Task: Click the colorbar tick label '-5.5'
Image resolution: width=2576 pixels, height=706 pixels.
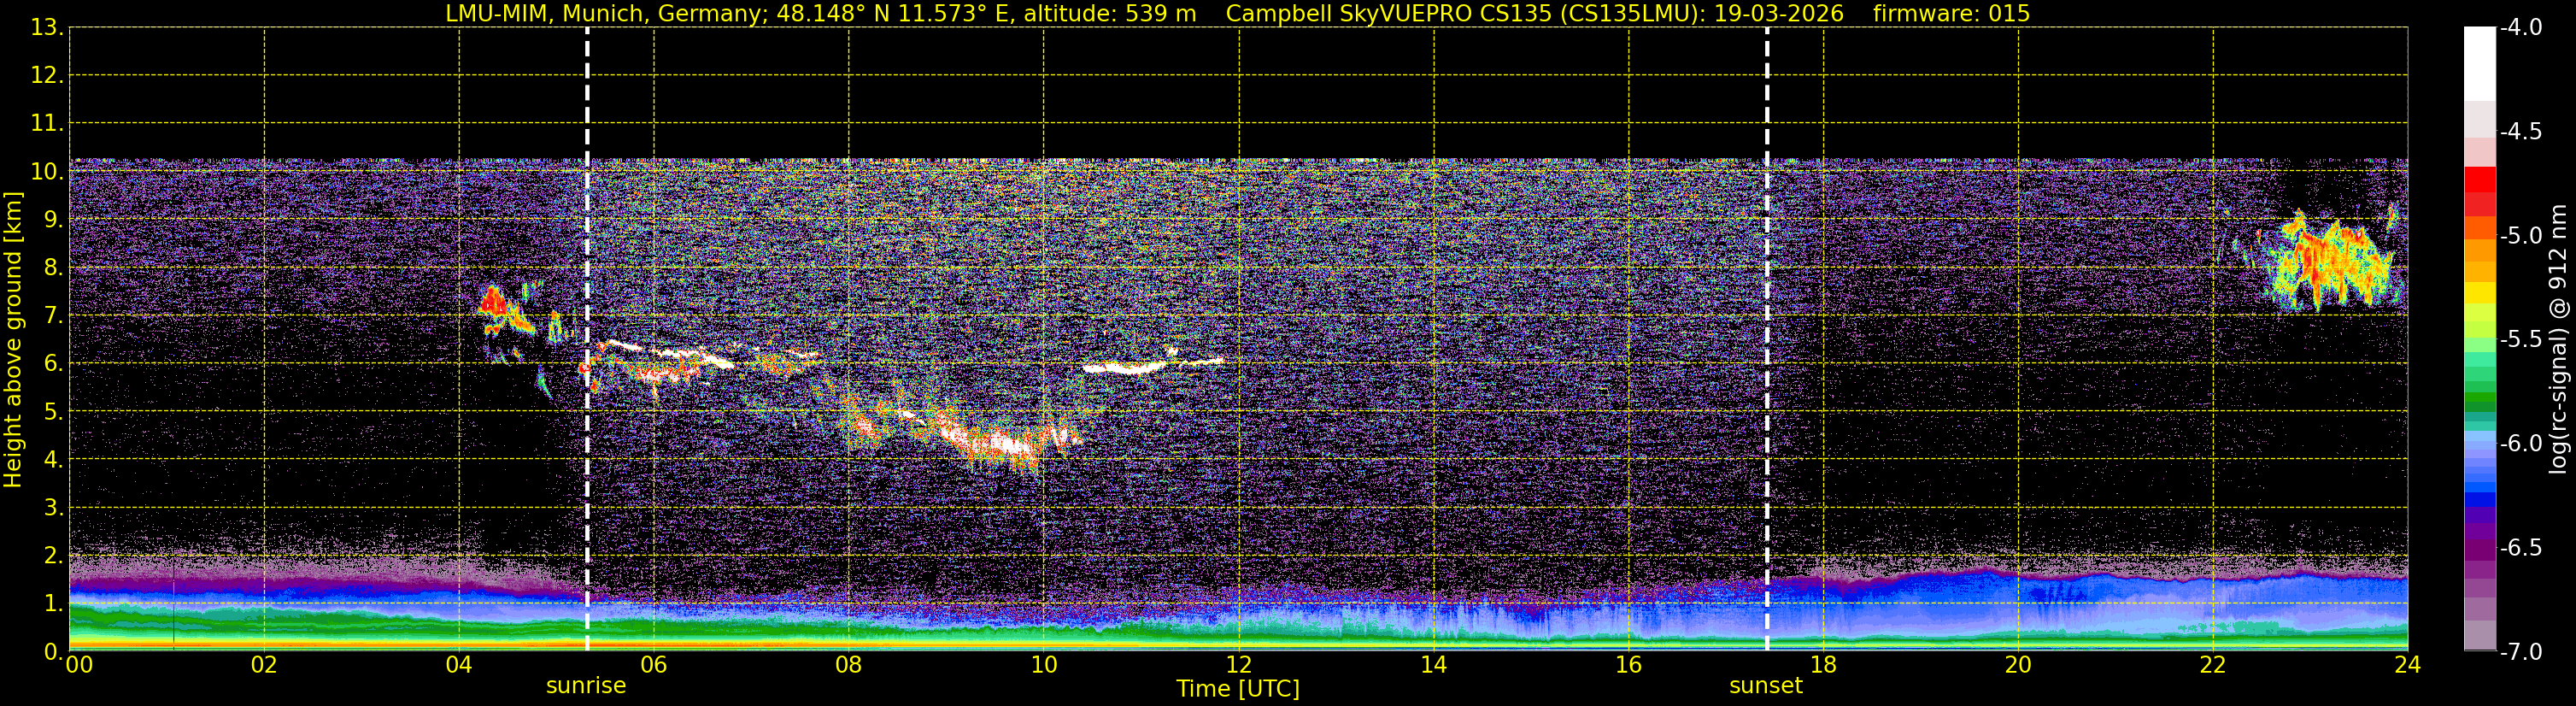Action: pyautogui.click(x=2521, y=339)
